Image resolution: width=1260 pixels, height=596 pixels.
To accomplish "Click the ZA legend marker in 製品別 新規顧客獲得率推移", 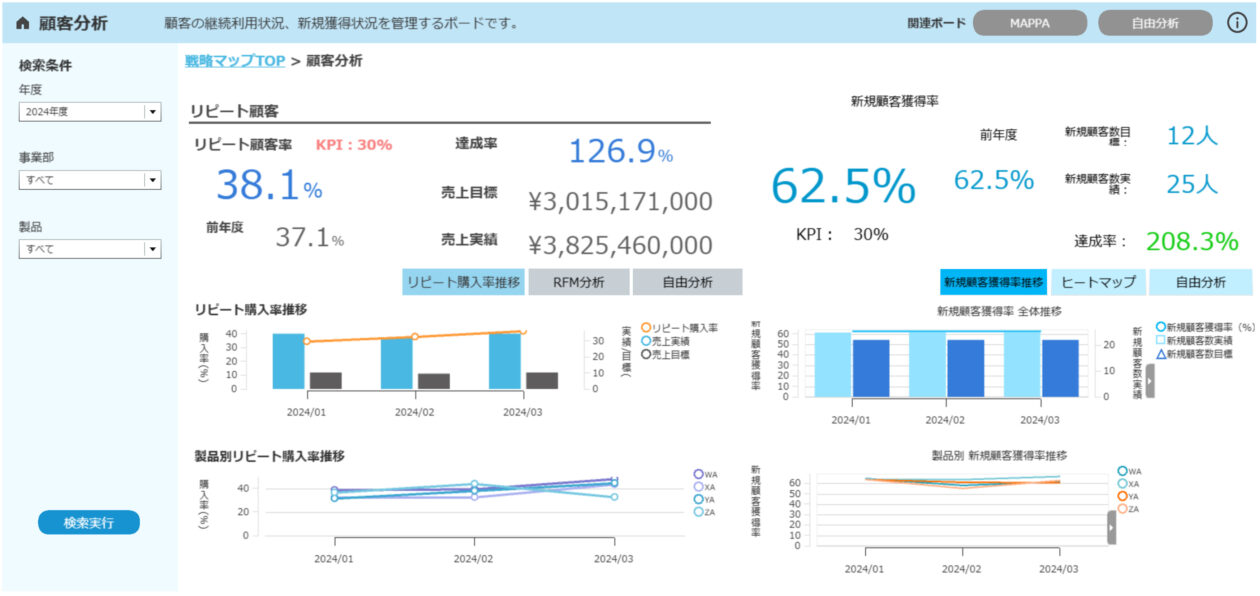I will 1122,509.
